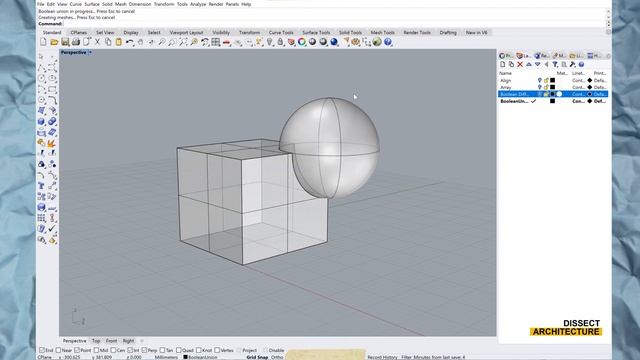
Task: Open the Solid menu
Action: tap(107, 4)
